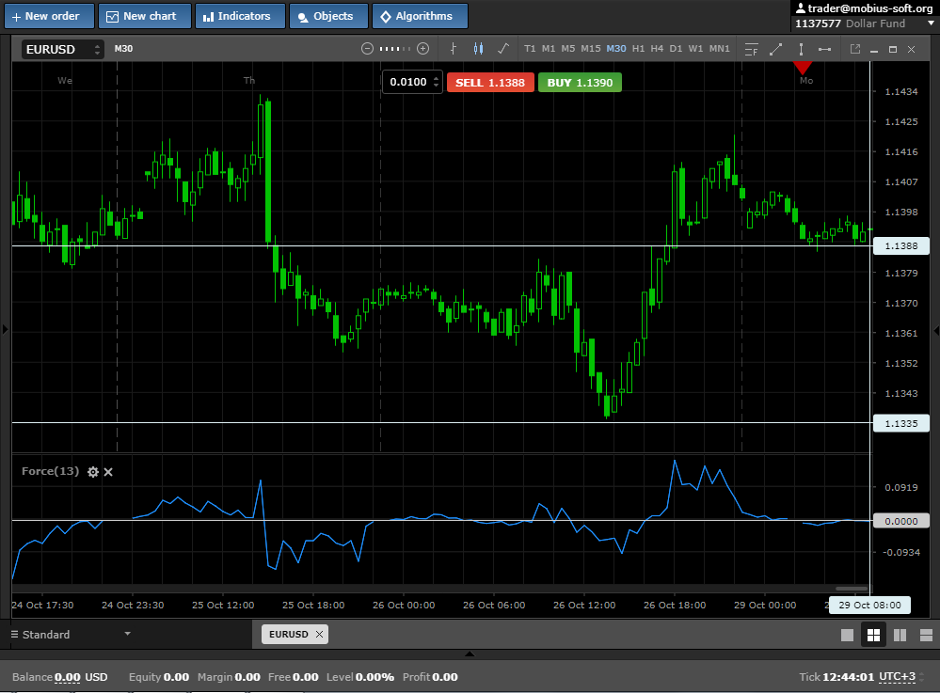This screenshot has height=693, width=940.
Task: Select the H4 timeframe
Action: point(657,49)
